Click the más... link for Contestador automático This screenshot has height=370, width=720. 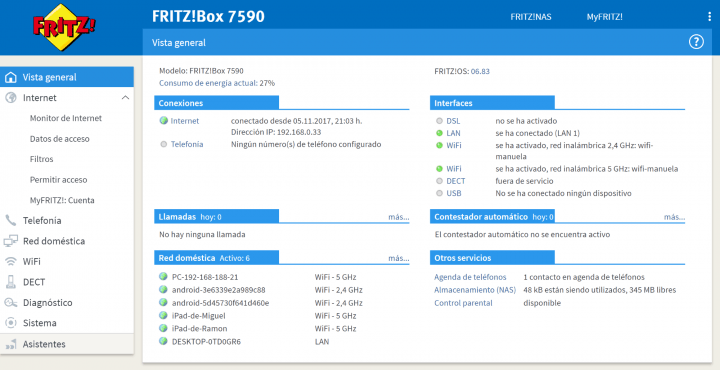coord(674,217)
